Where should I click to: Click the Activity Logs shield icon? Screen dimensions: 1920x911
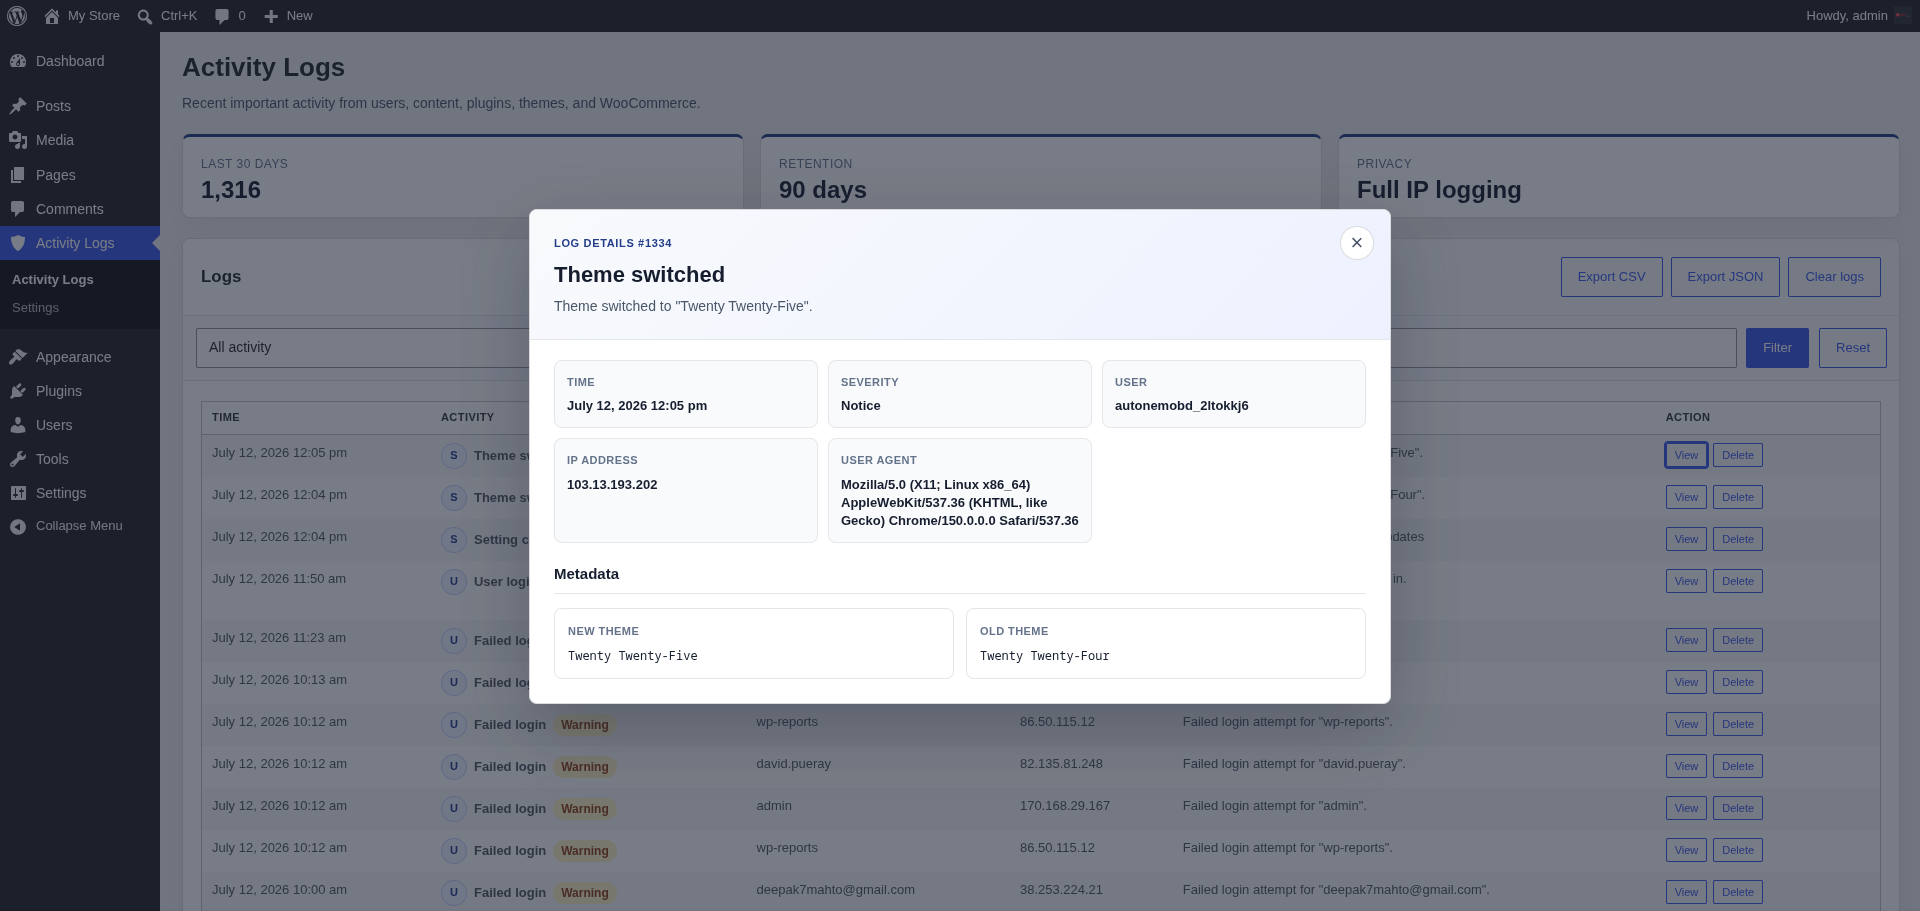tap(18, 243)
